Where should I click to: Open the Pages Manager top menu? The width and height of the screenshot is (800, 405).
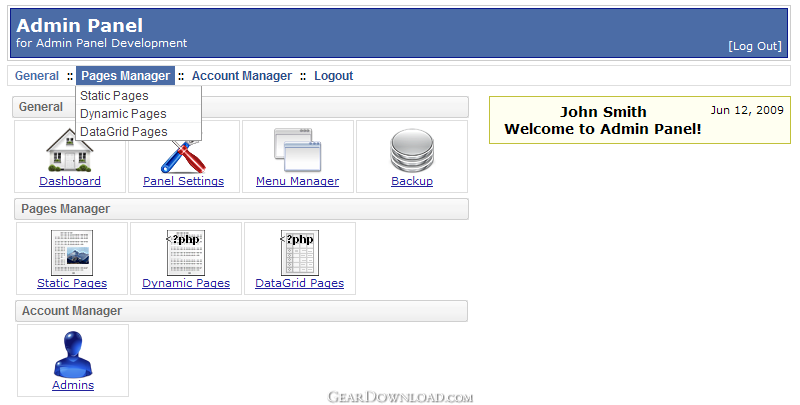coord(125,76)
